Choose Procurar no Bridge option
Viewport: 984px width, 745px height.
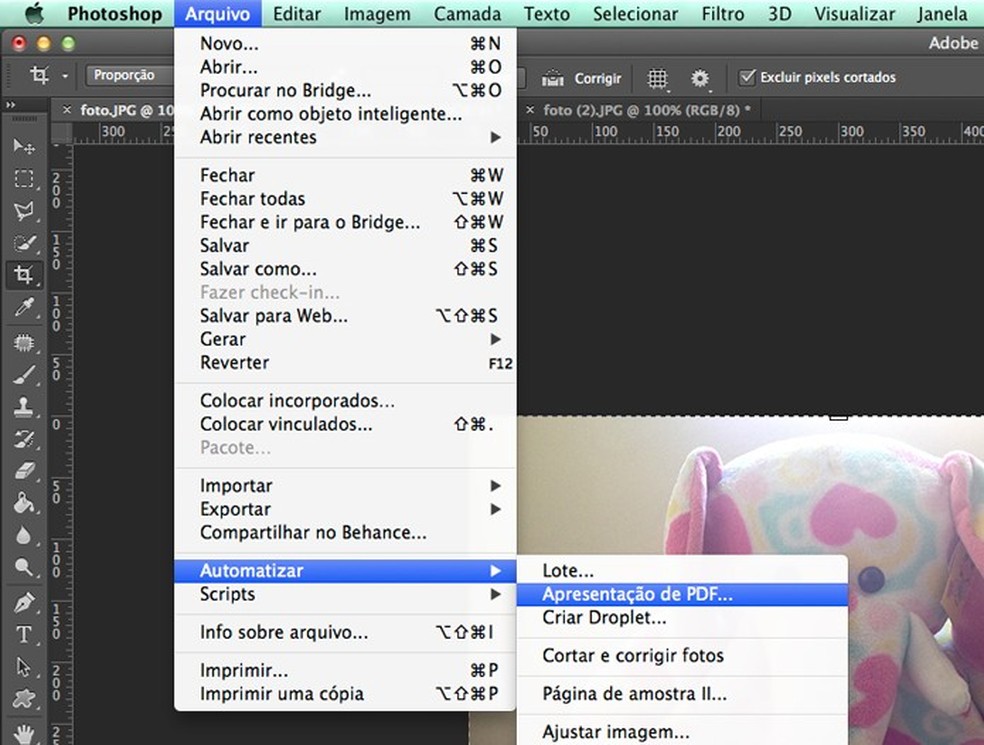(345, 90)
